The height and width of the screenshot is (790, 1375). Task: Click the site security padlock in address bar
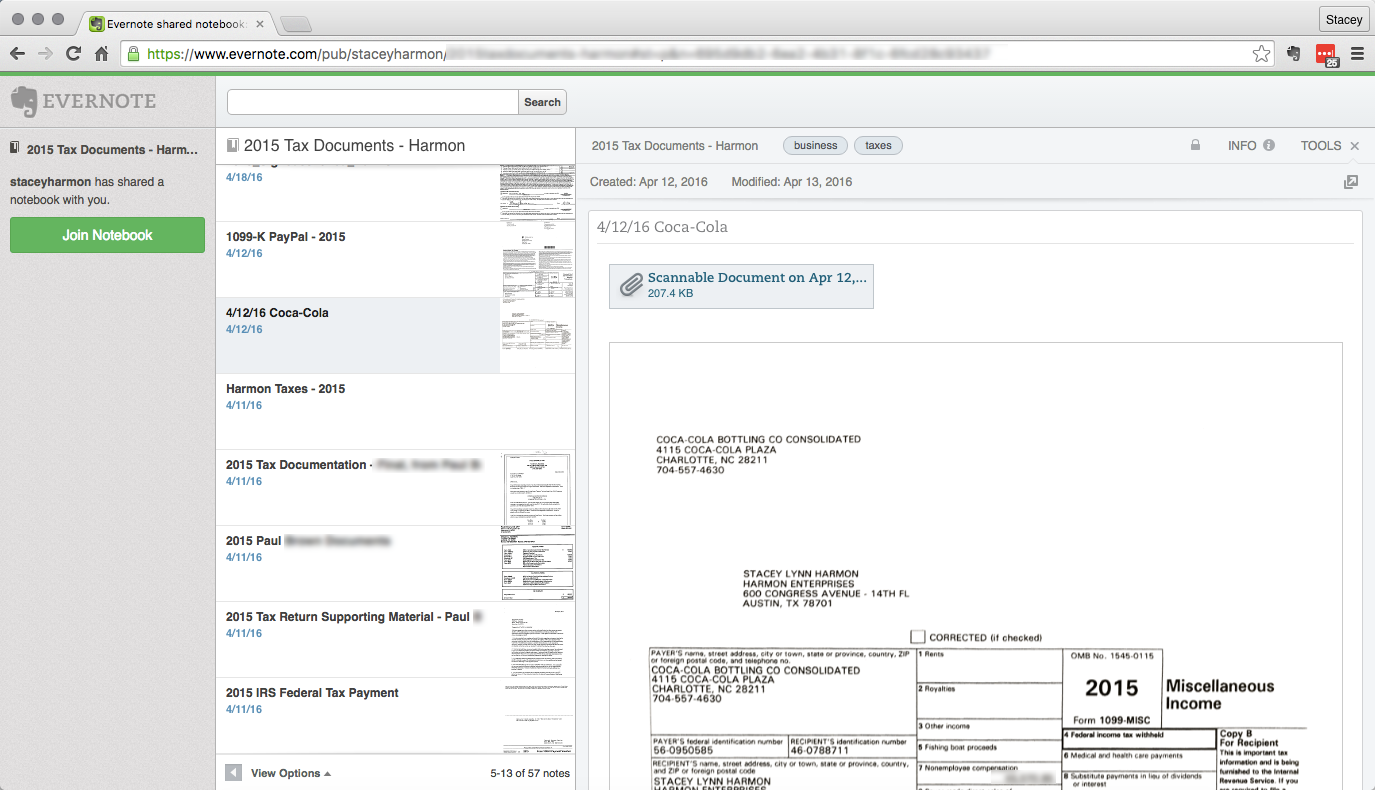[x=132, y=54]
